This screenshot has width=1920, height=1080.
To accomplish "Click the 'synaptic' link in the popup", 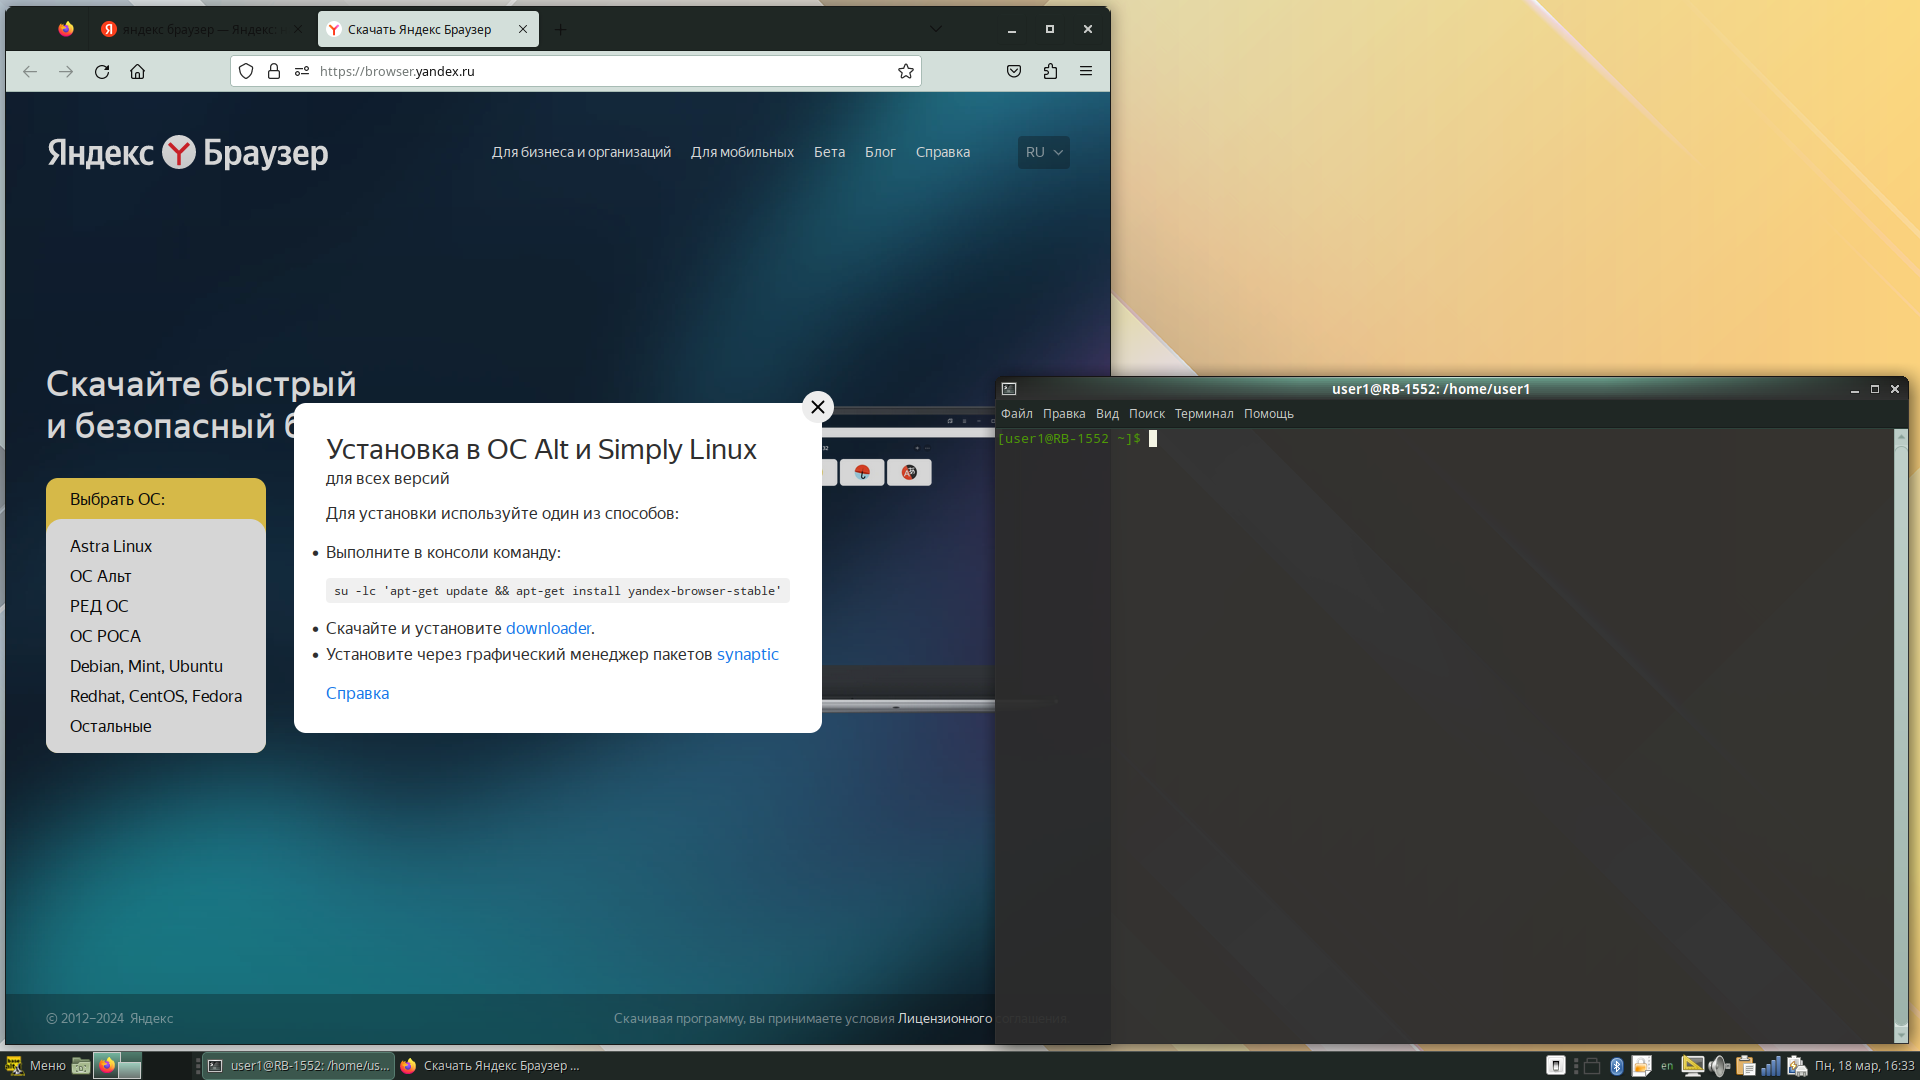I will click(747, 654).
